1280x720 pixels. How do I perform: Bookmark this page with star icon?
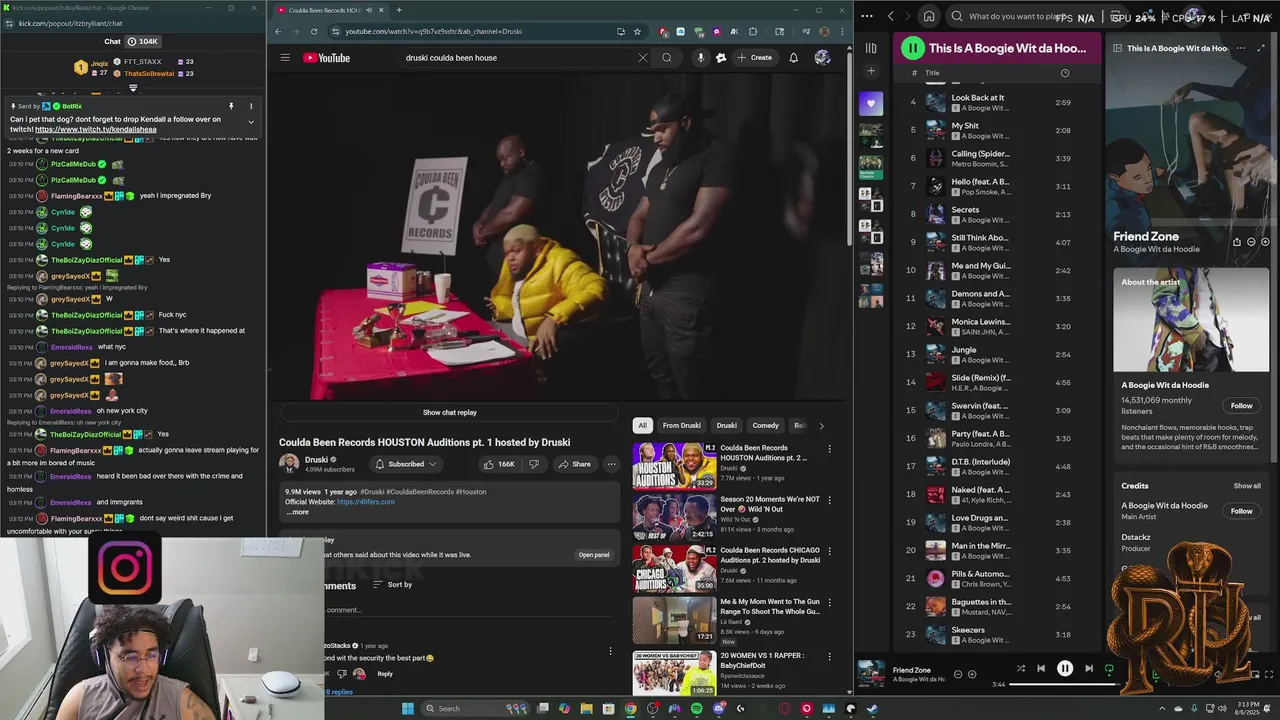click(637, 31)
